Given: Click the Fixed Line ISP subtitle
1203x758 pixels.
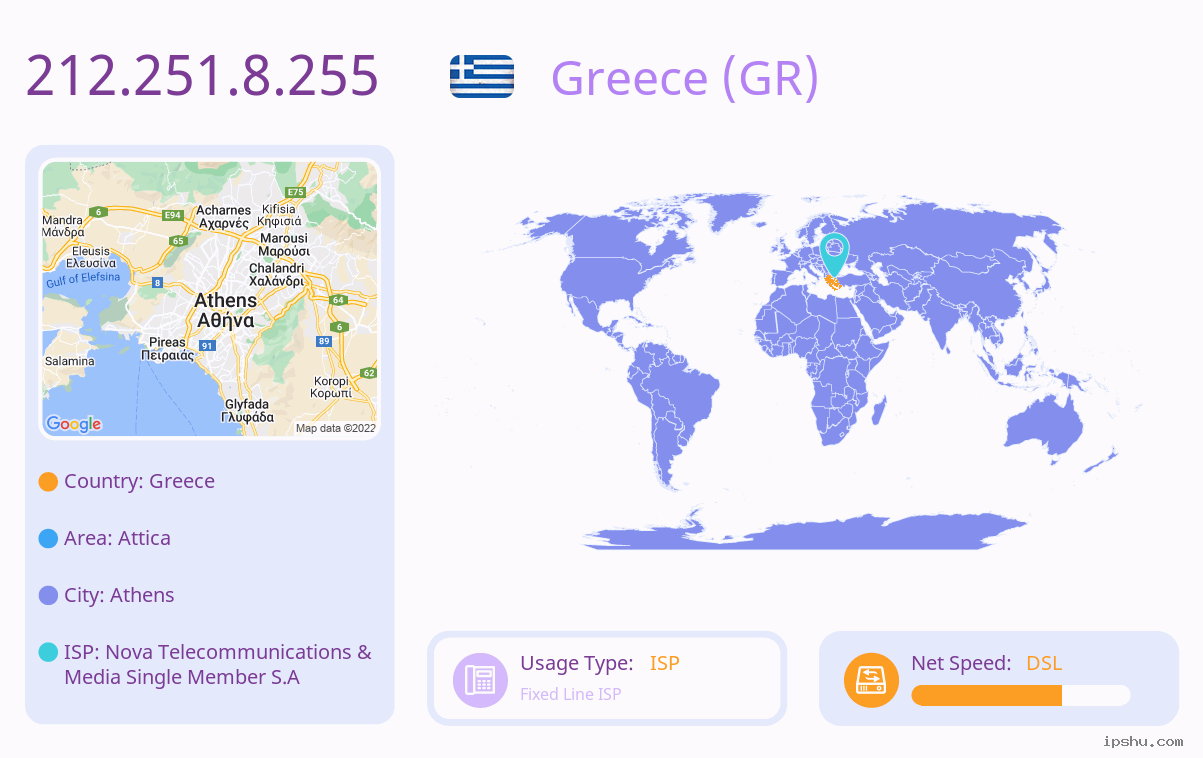Looking at the screenshot, I should [x=570, y=694].
